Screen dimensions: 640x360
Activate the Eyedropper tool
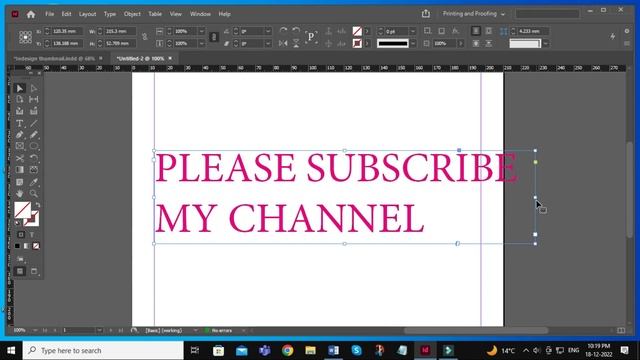point(34,182)
